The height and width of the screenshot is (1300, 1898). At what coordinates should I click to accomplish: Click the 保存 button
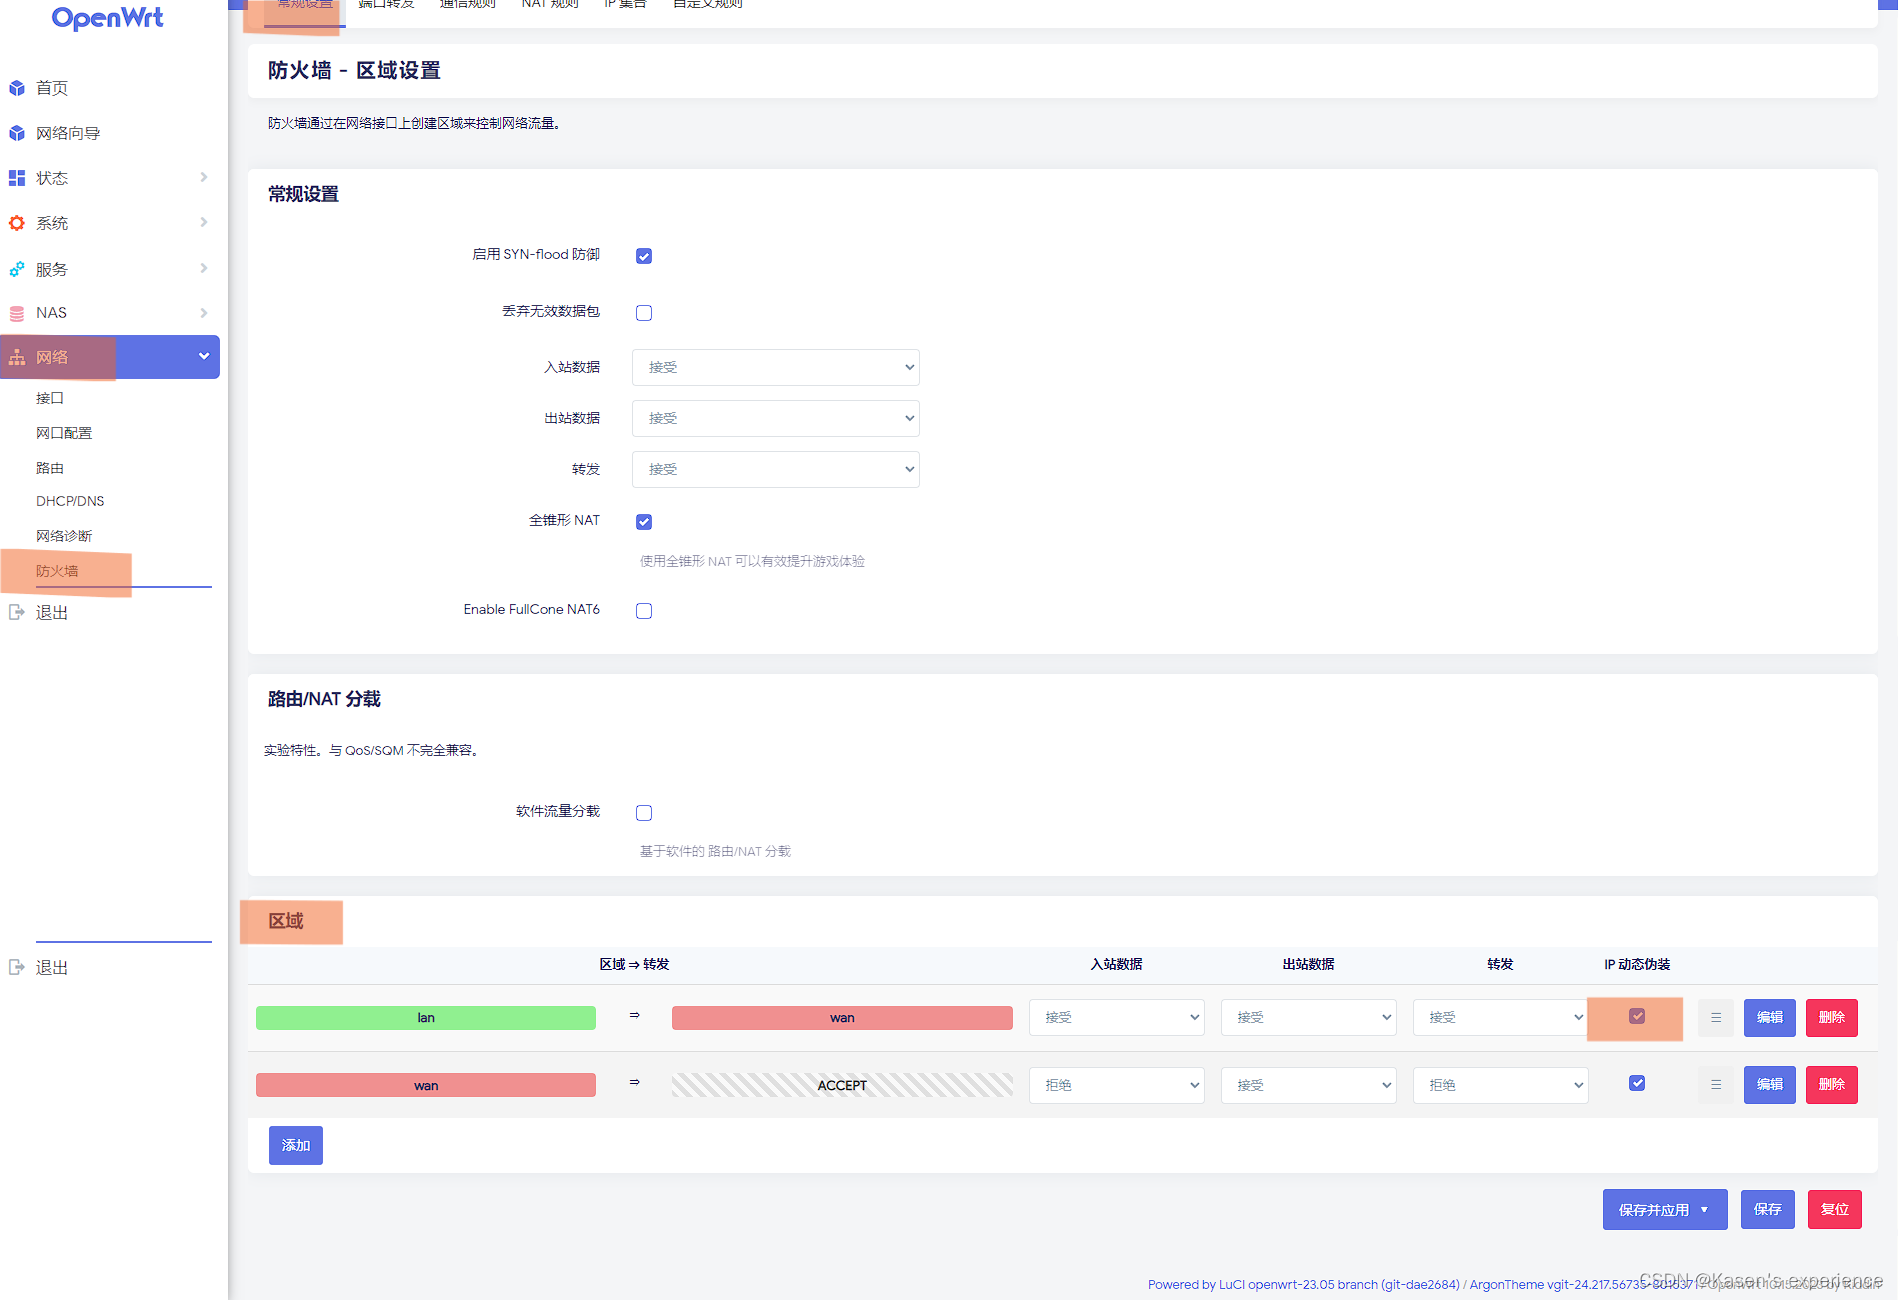point(1768,1210)
